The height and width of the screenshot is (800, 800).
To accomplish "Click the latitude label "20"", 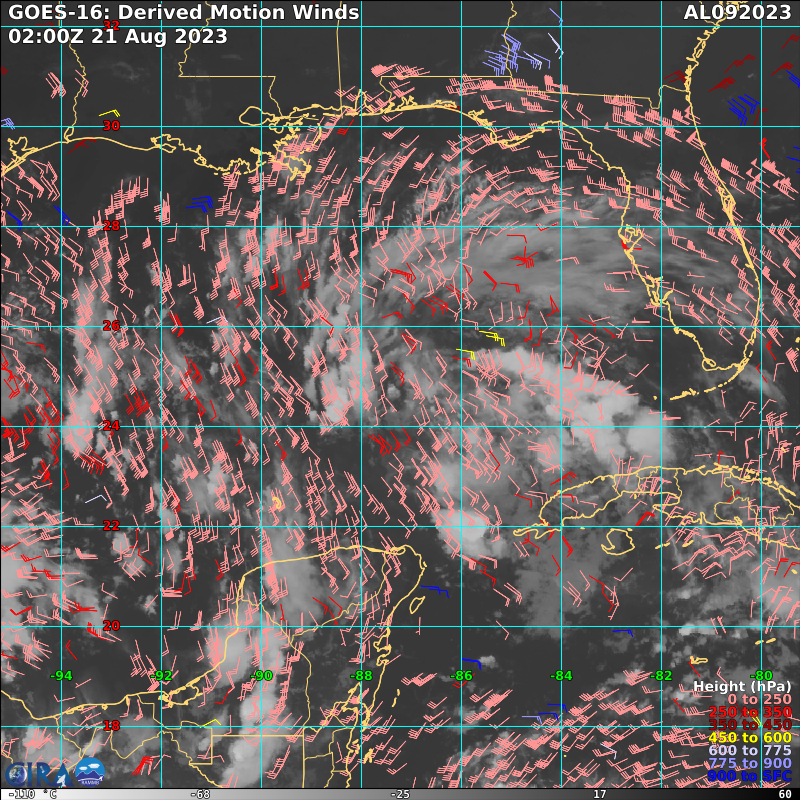I will click(x=111, y=626).
